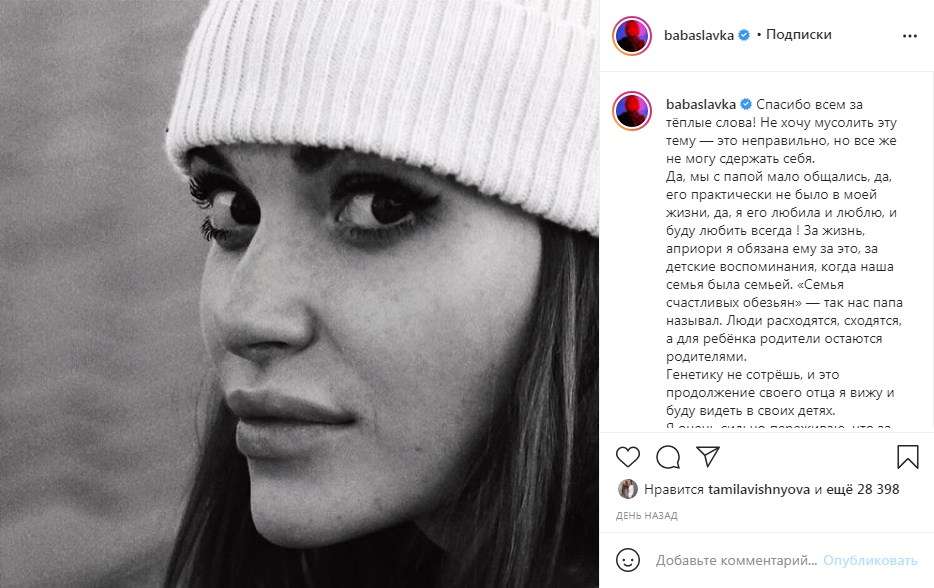The width and height of the screenshot is (934, 588).
Task: Share the post via paper plane icon
Action: coord(708,456)
